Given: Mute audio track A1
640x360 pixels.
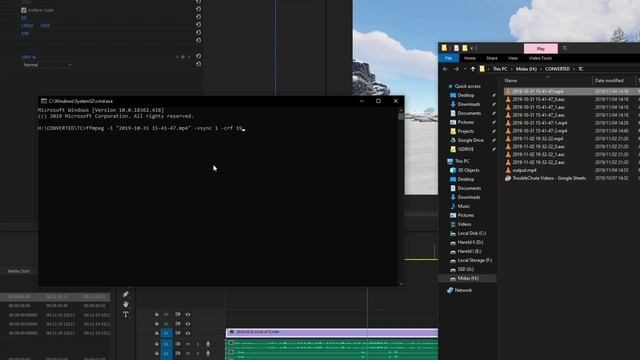Looking at the screenshot, I should coord(188,344).
